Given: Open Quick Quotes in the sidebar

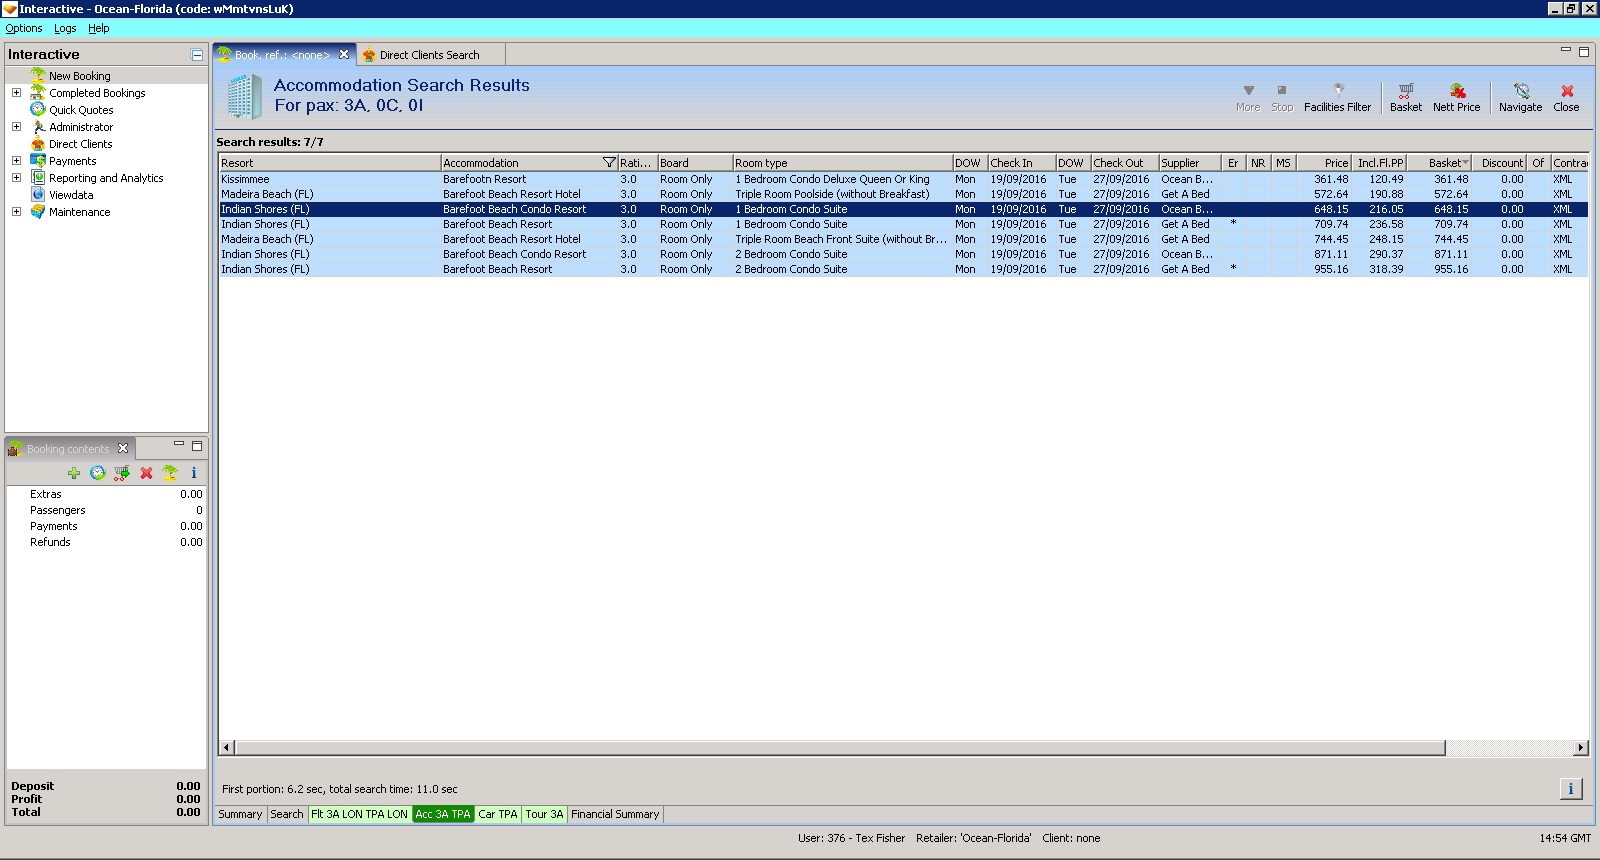Looking at the screenshot, I should tap(81, 110).
